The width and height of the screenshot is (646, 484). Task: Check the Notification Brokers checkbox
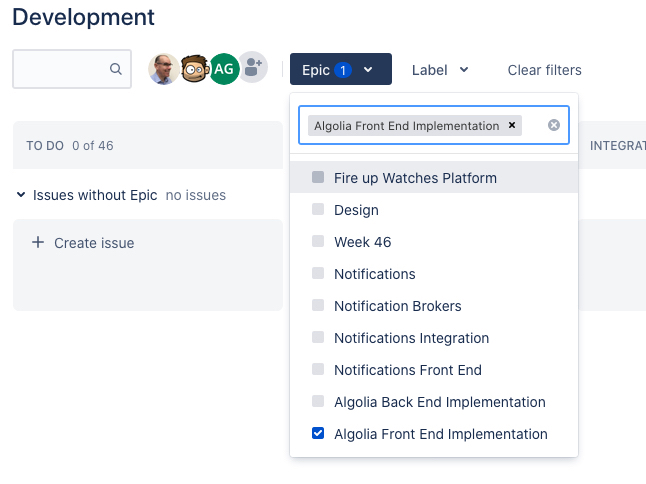[318, 305]
